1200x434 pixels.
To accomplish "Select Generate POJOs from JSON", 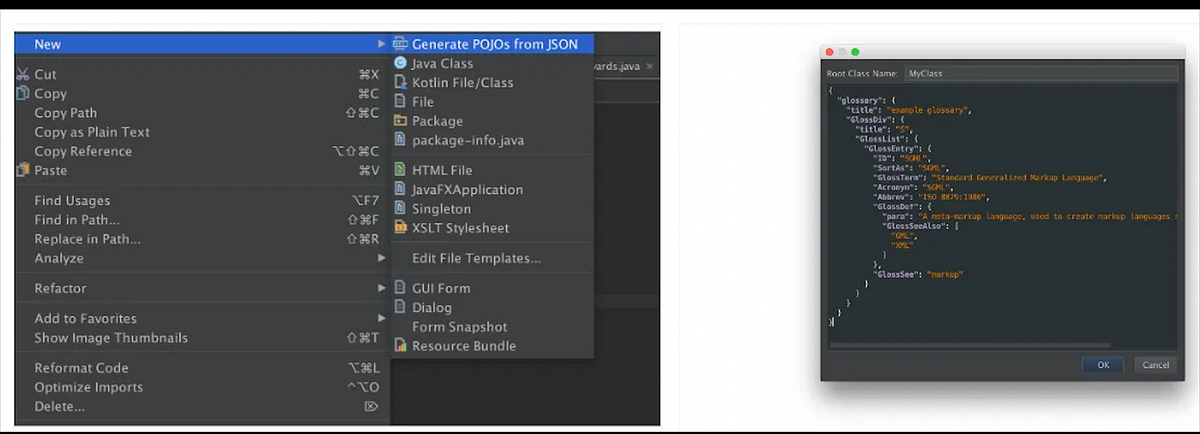I will click(x=492, y=44).
